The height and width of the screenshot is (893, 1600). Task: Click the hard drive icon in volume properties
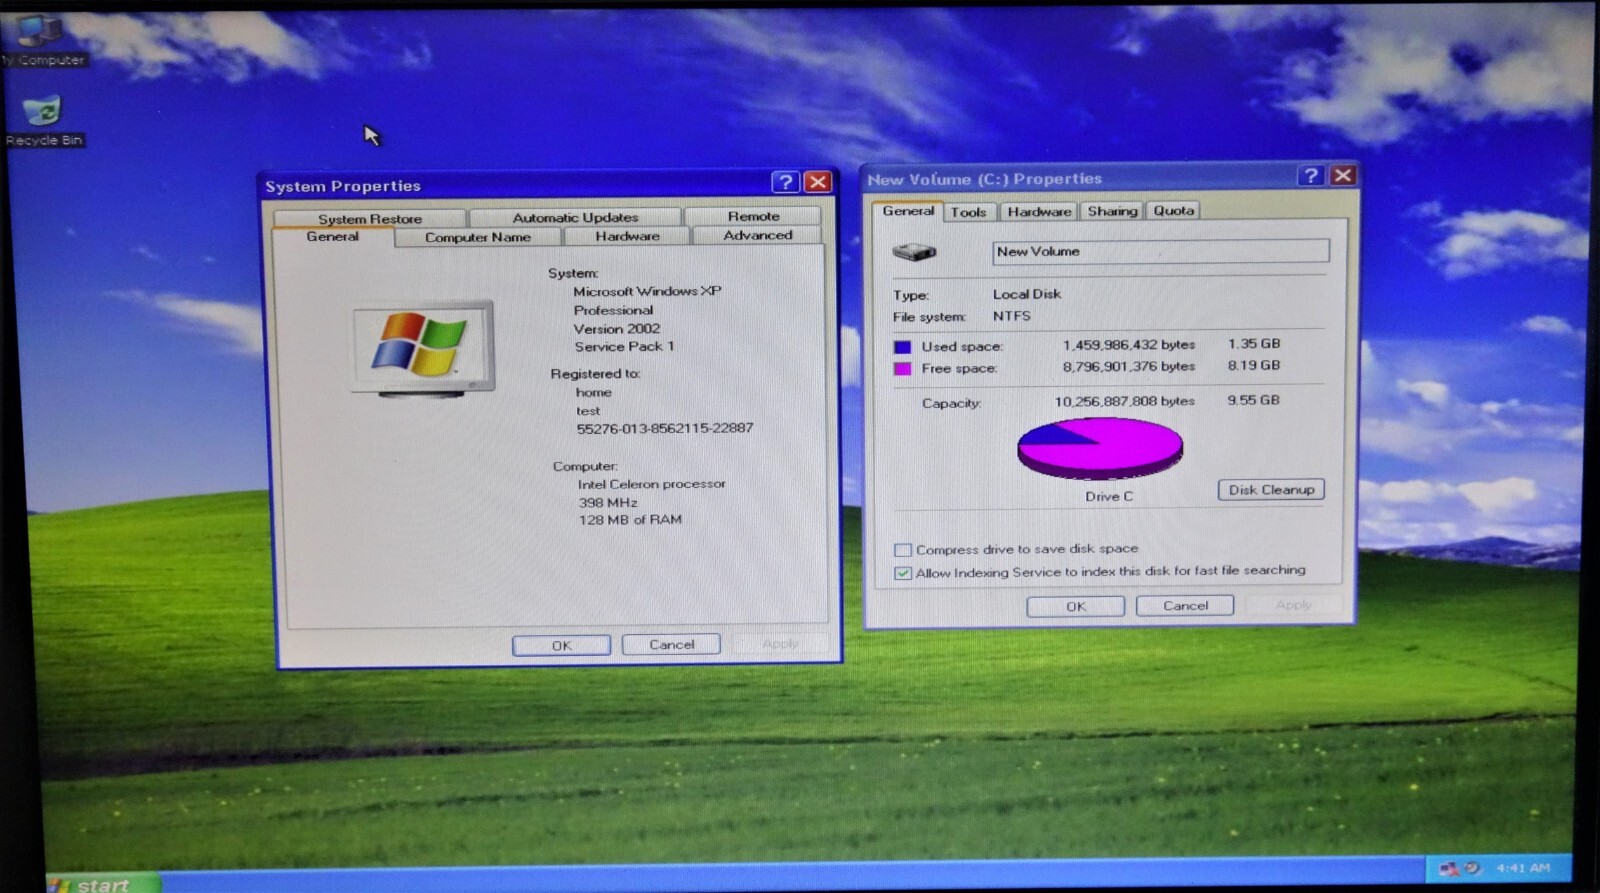coord(914,252)
